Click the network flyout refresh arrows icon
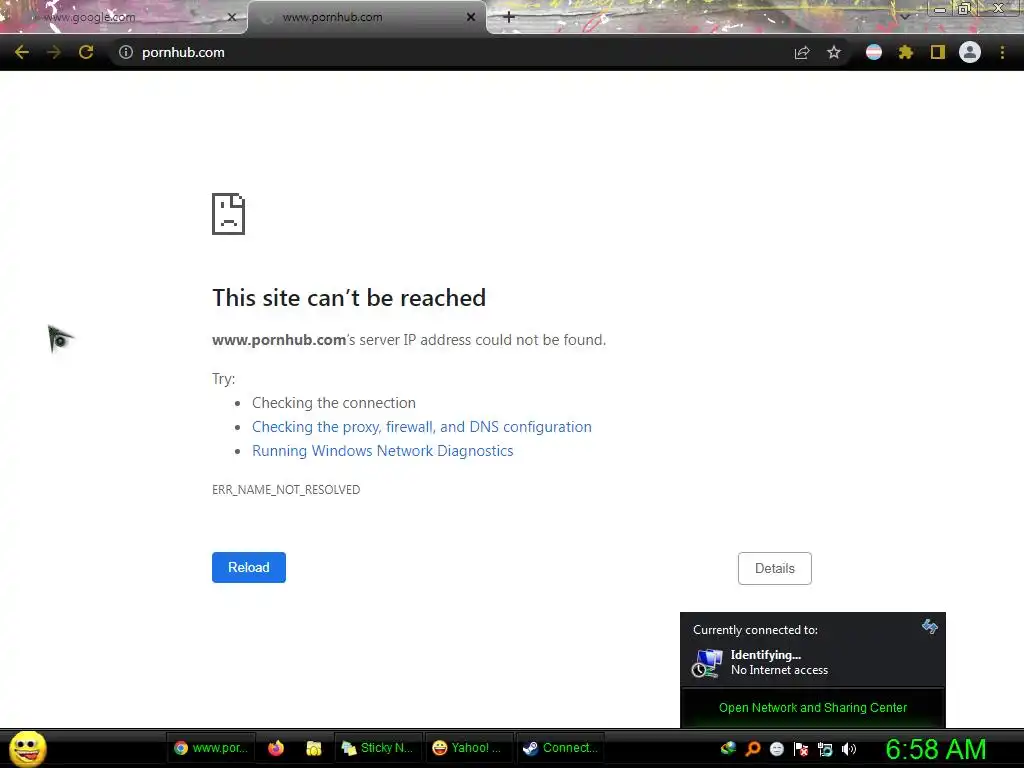Image resolution: width=1024 pixels, height=768 pixels. (x=929, y=627)
